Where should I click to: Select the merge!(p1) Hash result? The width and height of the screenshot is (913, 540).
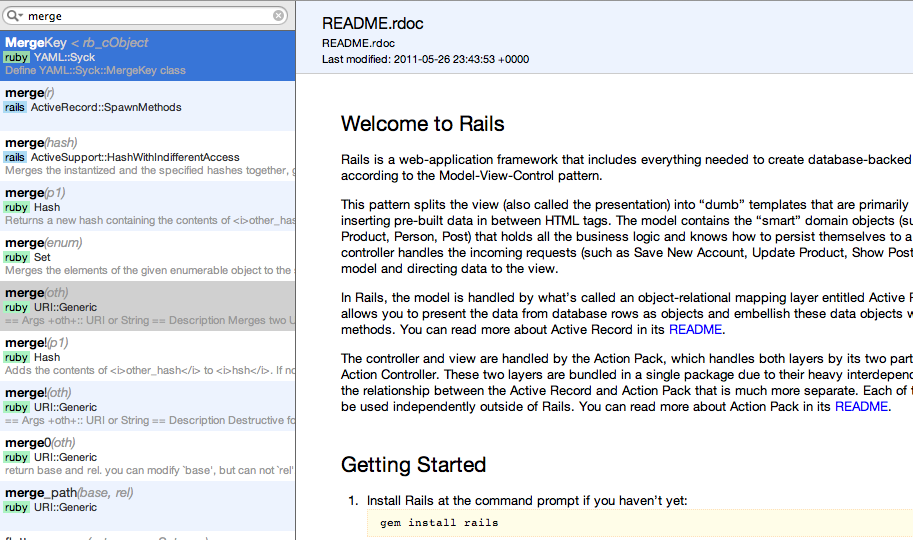(147, 357)
